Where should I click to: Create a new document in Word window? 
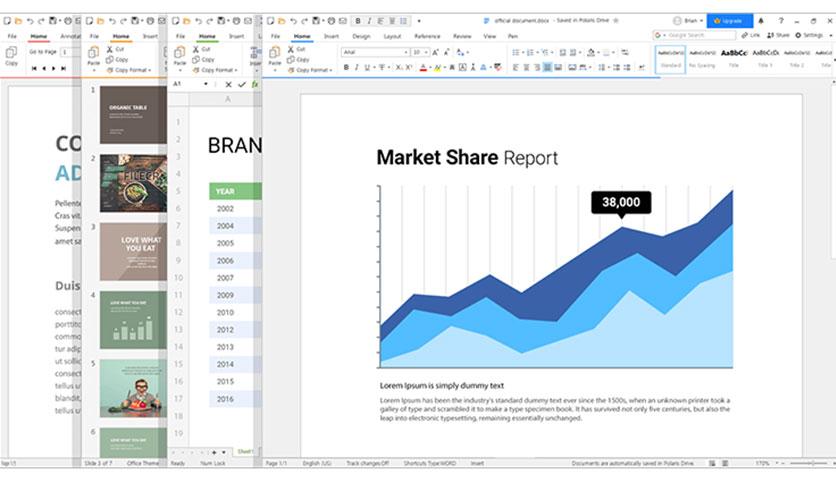point(270,21)
